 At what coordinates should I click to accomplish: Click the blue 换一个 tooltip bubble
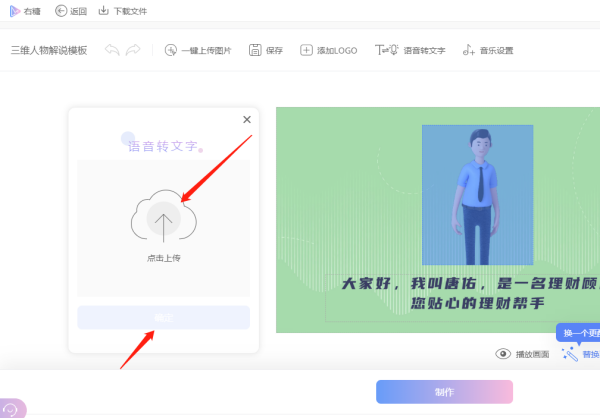click(578, 333)
